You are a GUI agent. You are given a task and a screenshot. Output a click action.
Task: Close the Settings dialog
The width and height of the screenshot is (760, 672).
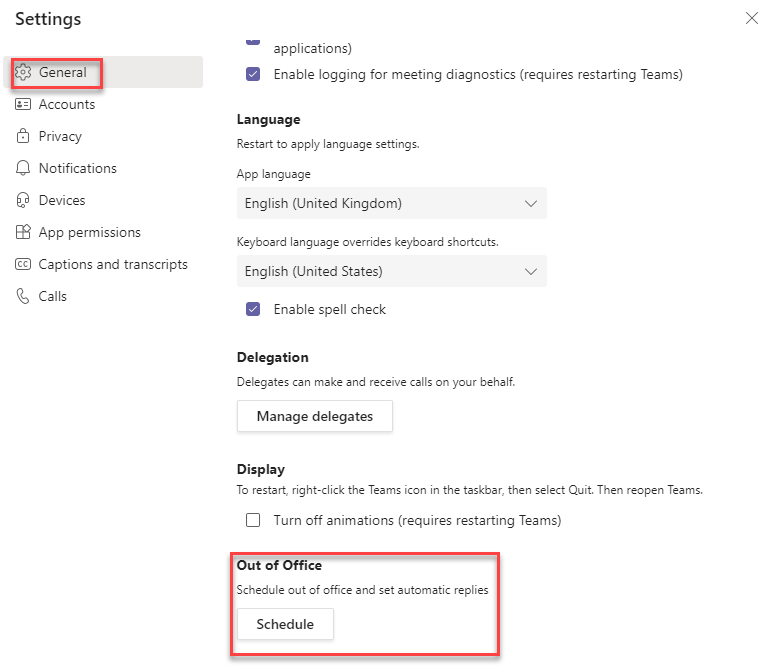click(751, 18)
